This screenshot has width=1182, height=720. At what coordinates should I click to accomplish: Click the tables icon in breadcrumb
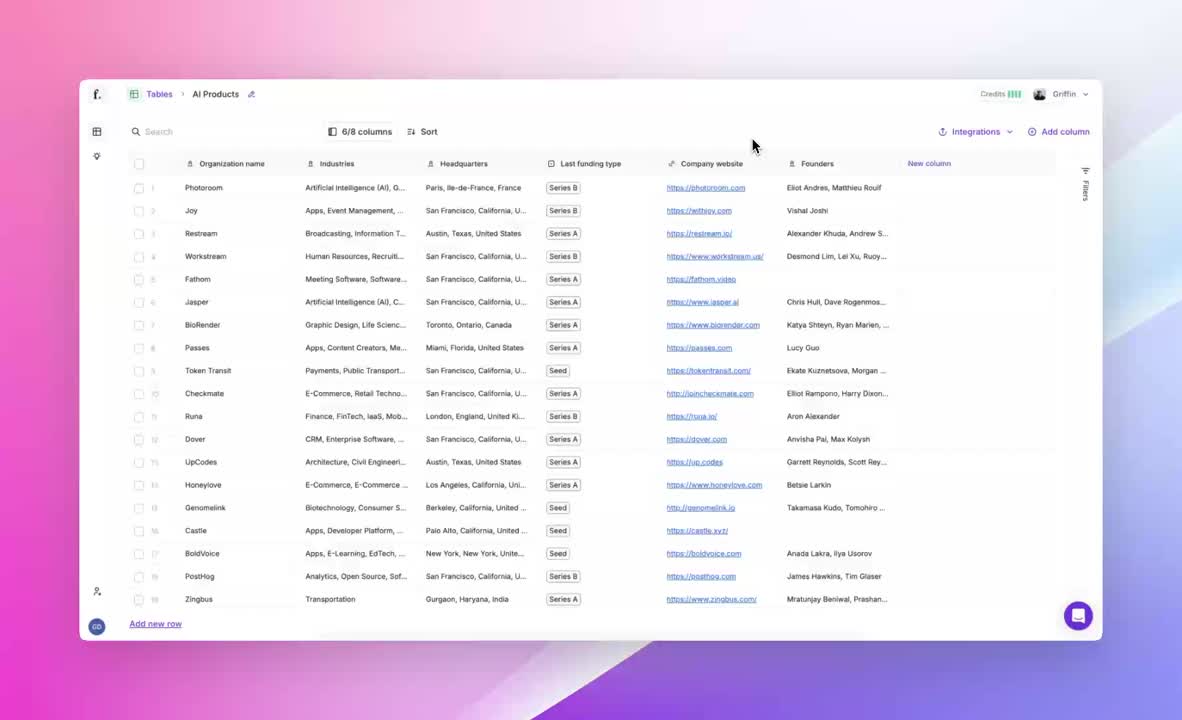point(134,94)
